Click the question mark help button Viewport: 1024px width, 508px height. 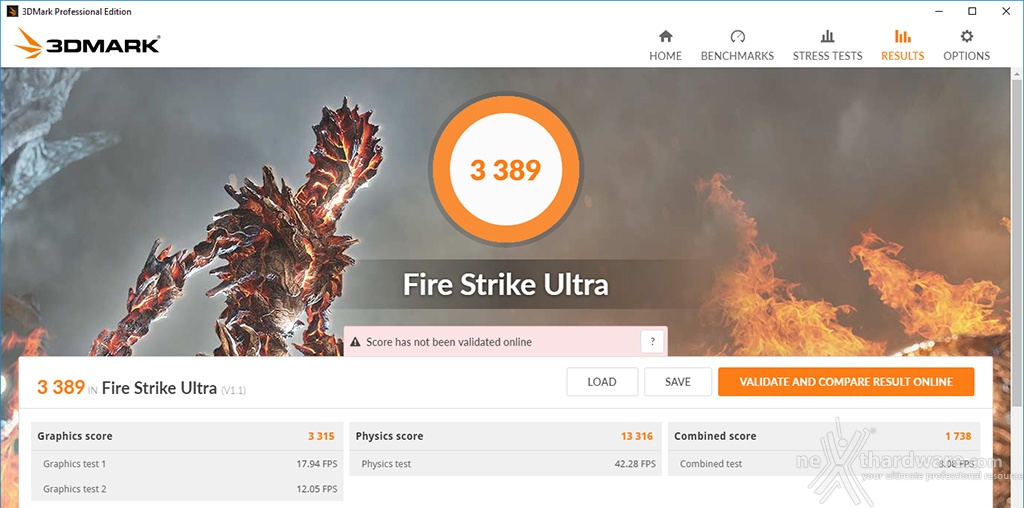click(652, 341)
